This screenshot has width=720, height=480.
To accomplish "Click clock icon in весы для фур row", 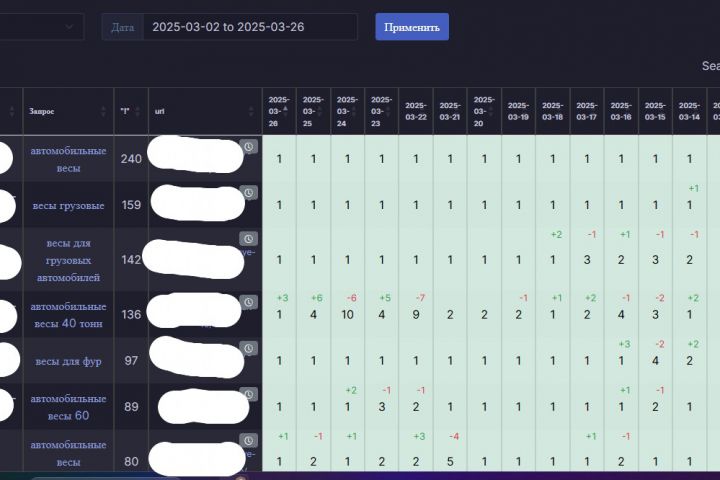I will 249,347.
